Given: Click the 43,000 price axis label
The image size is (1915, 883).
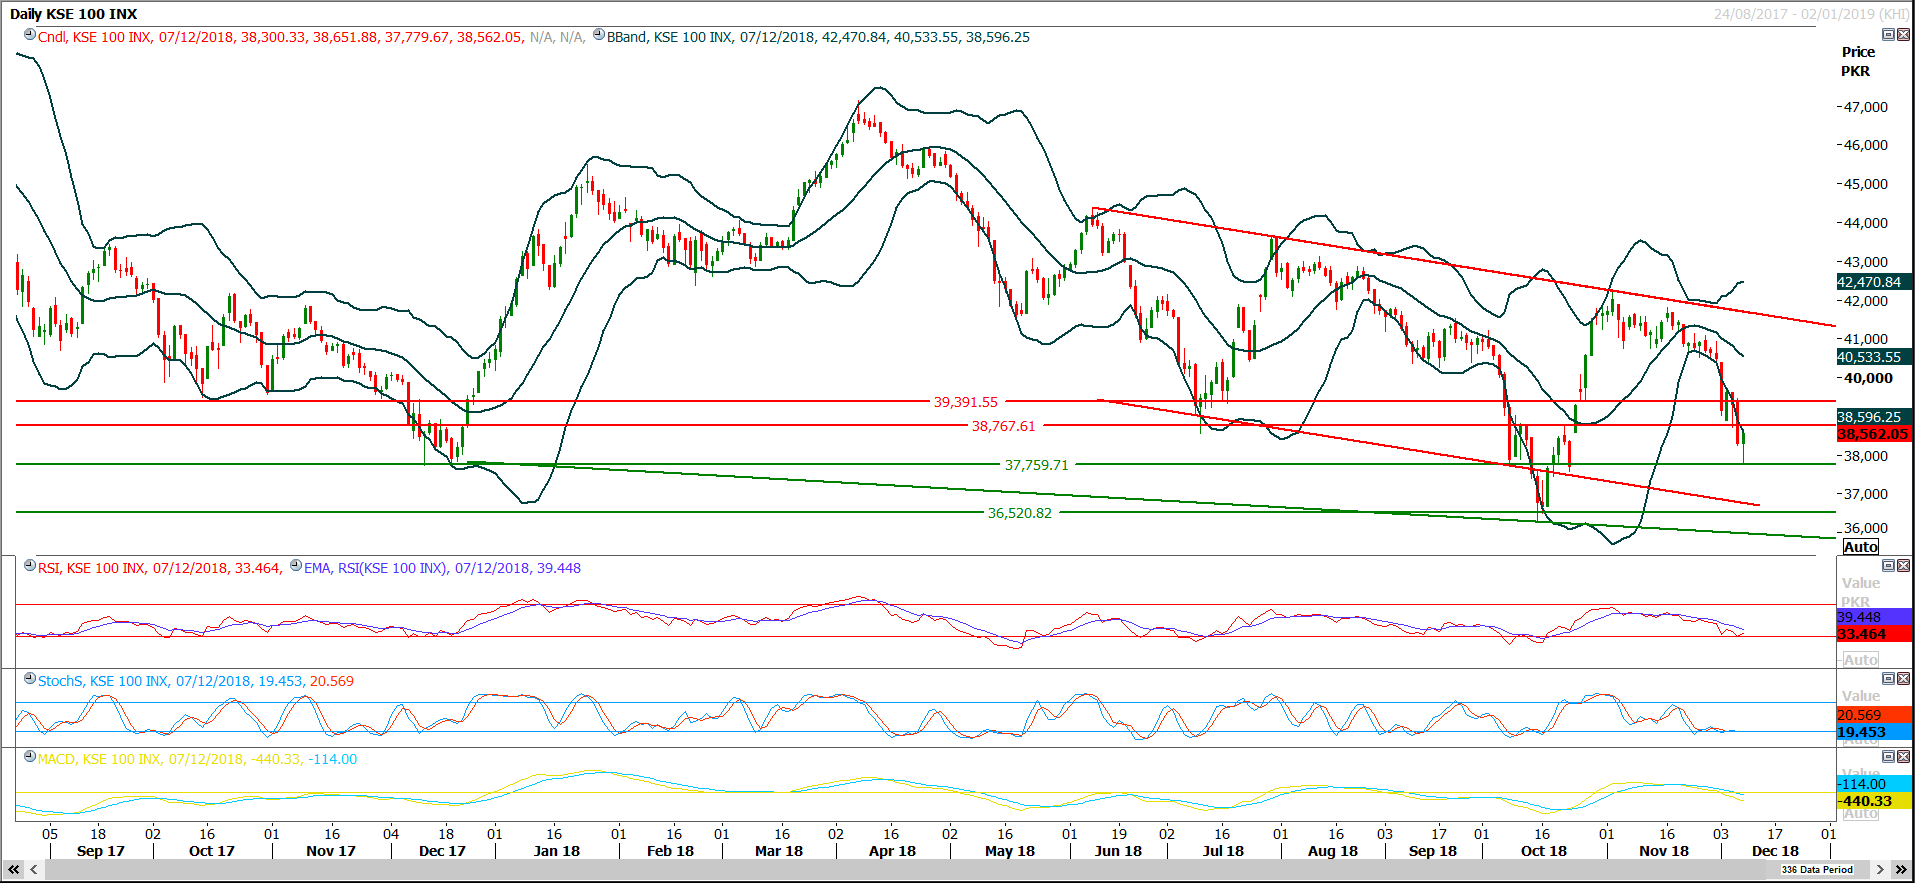Looking at the screenshot, I should 1866,262.
